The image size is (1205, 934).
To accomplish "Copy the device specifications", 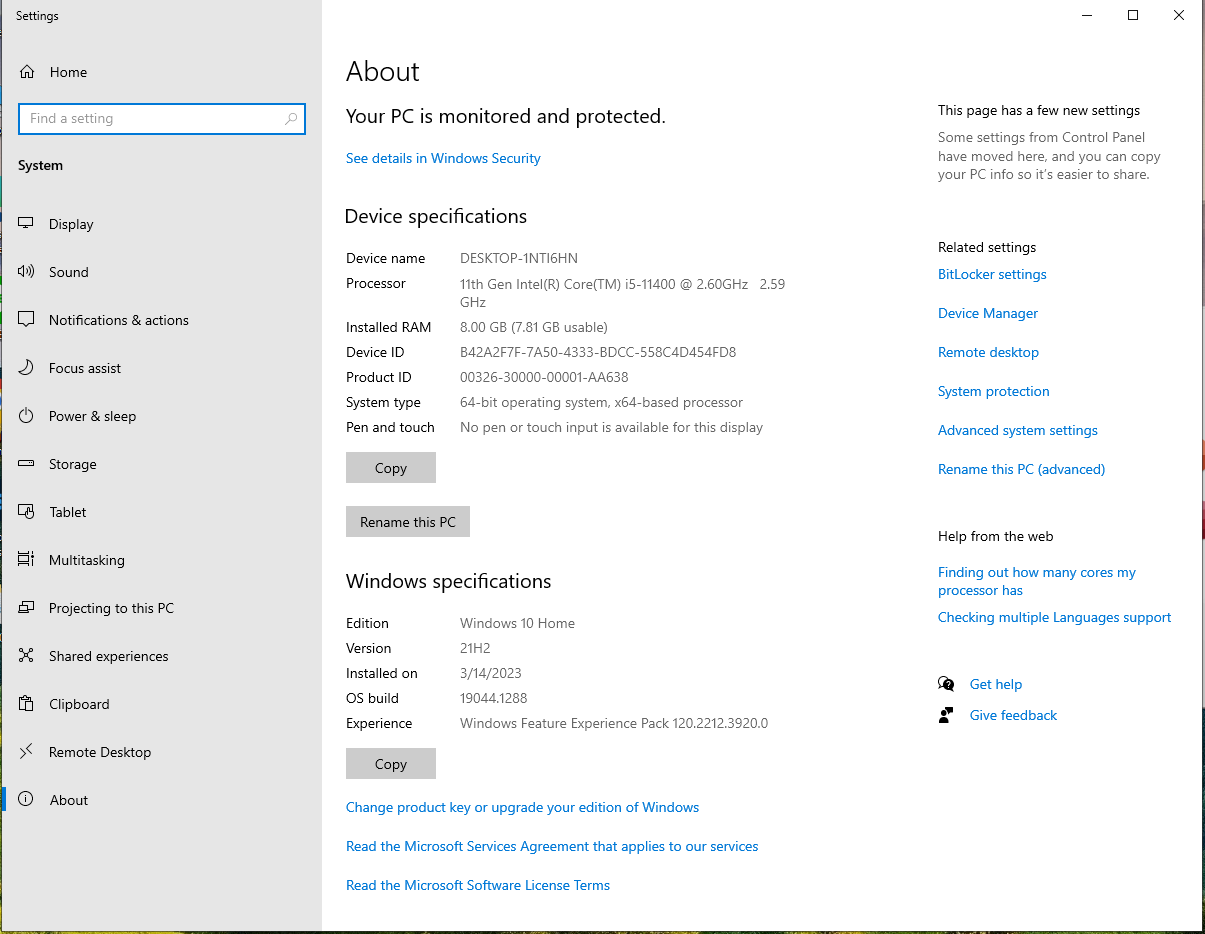I will [390, 468].
